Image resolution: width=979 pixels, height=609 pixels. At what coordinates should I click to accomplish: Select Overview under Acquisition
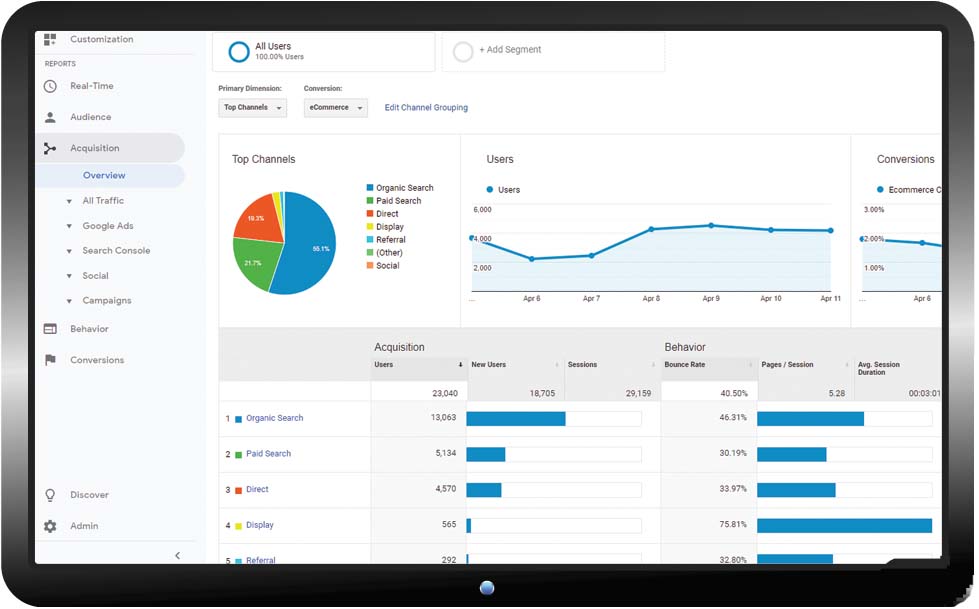coord(104,176)
